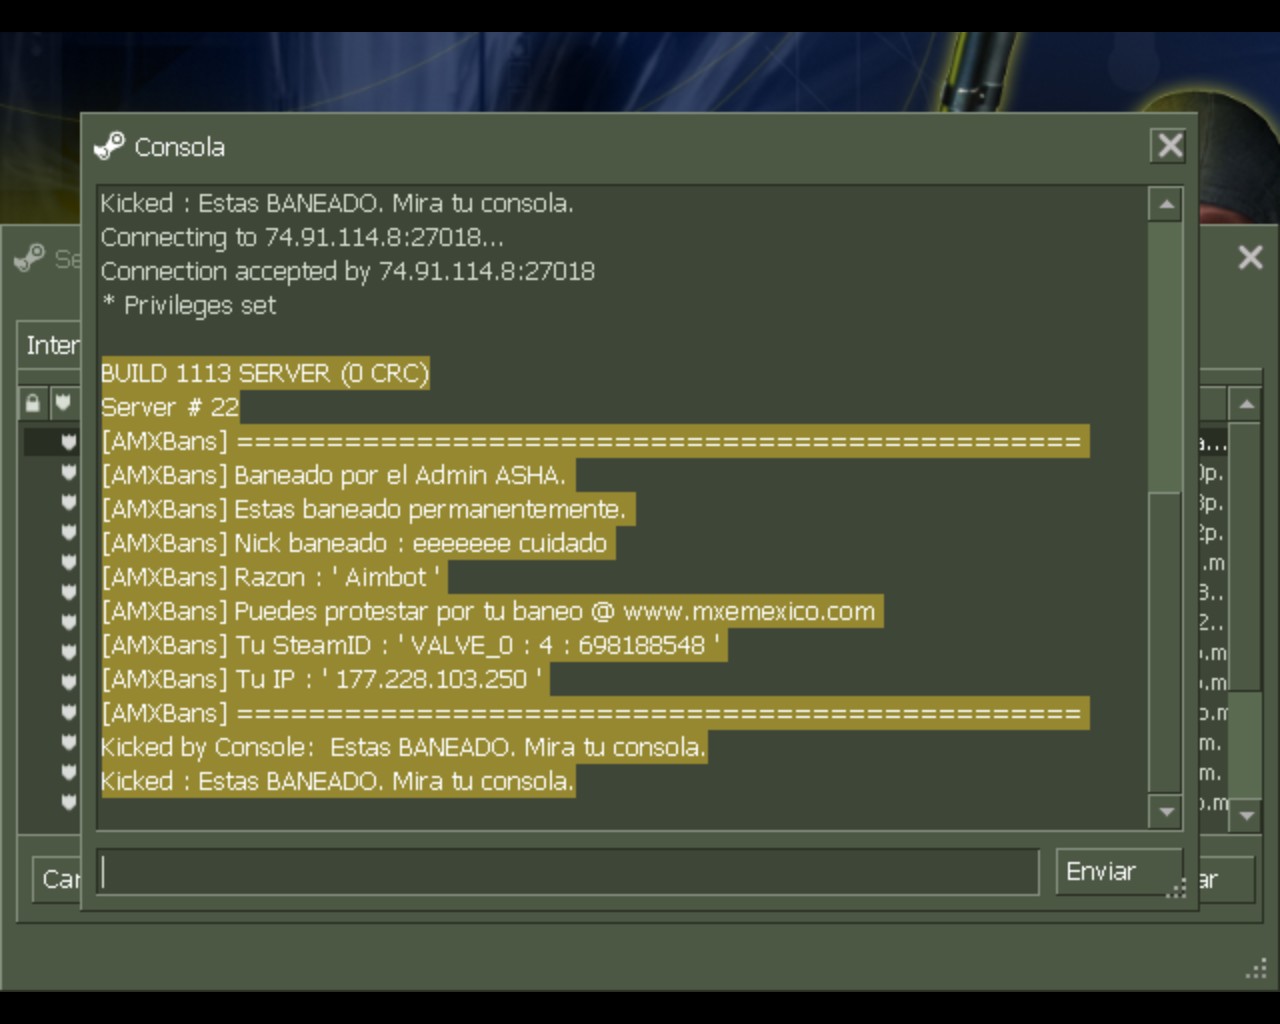Select the VAC shield in the highlighted first server row
Screen dimensions: 1280x1024
point(69,441)
